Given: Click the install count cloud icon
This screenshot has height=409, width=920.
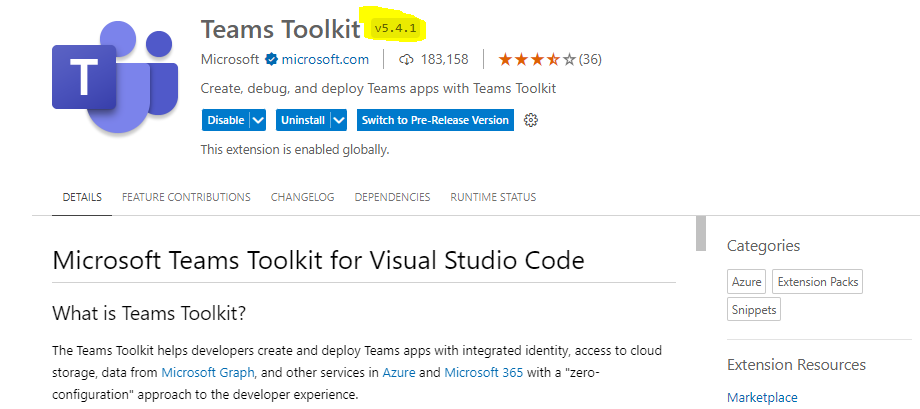Looking at the screenshot, I should (x=407, y=59).
